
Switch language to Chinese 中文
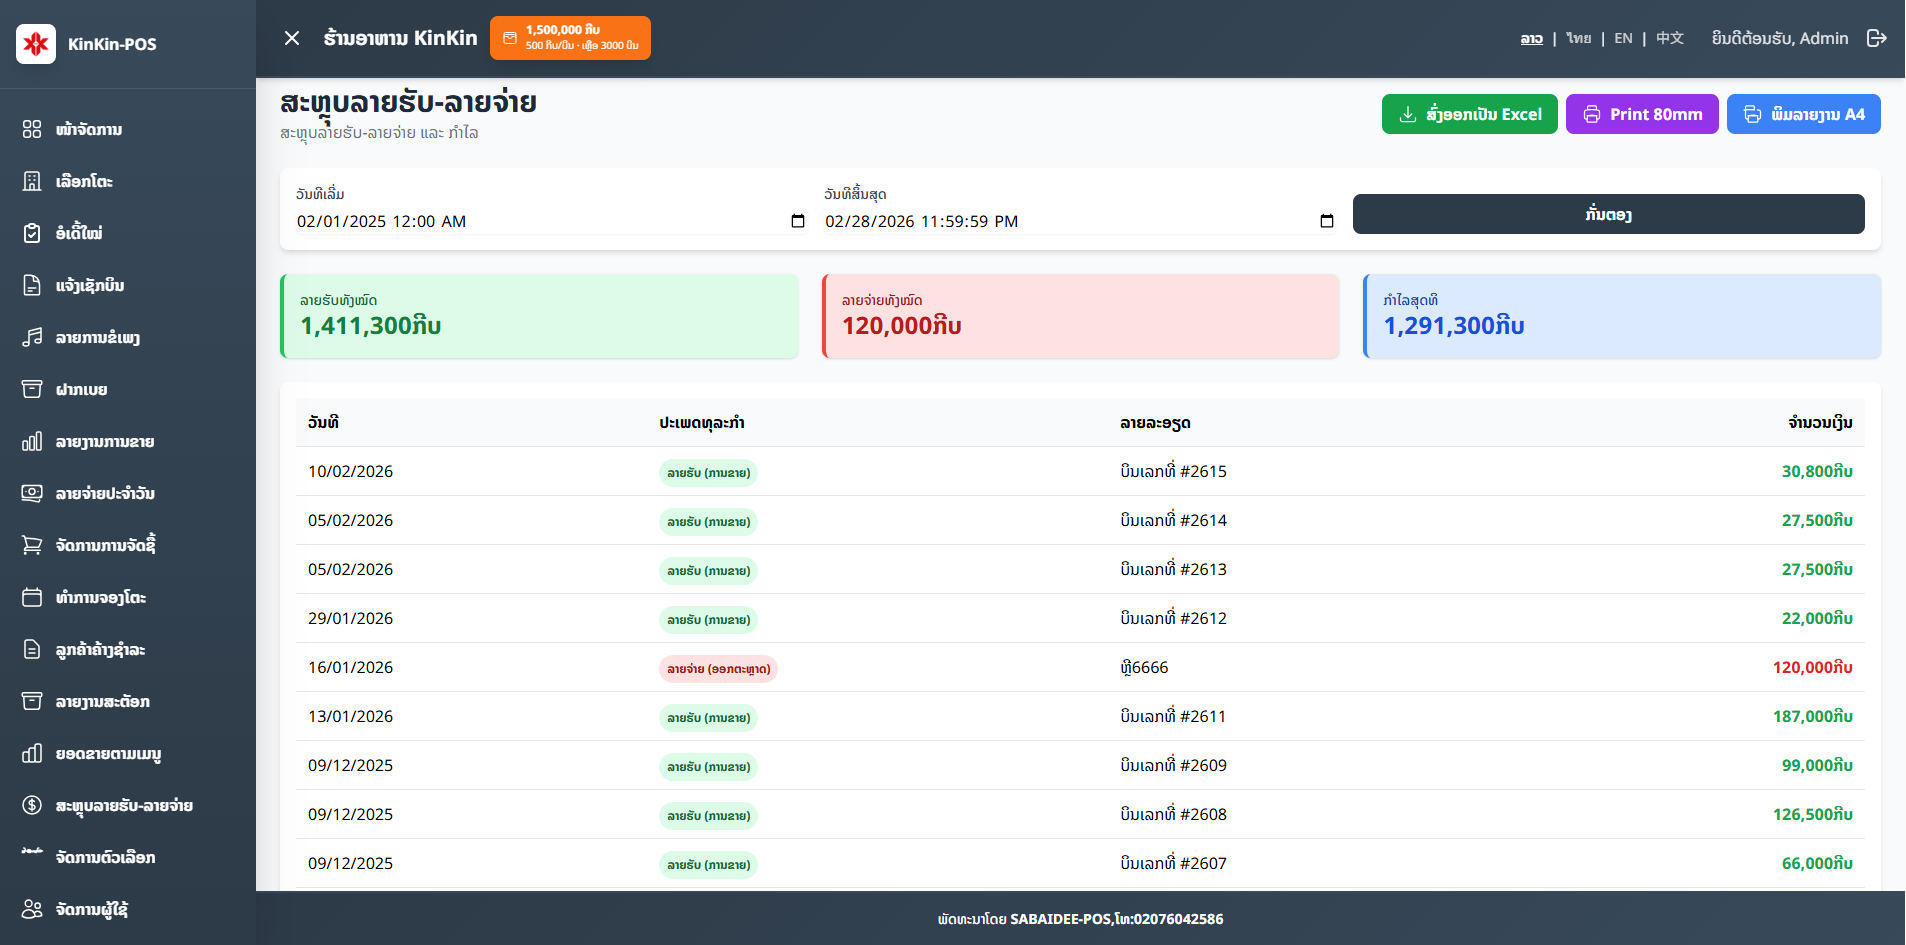(1669, 38)
